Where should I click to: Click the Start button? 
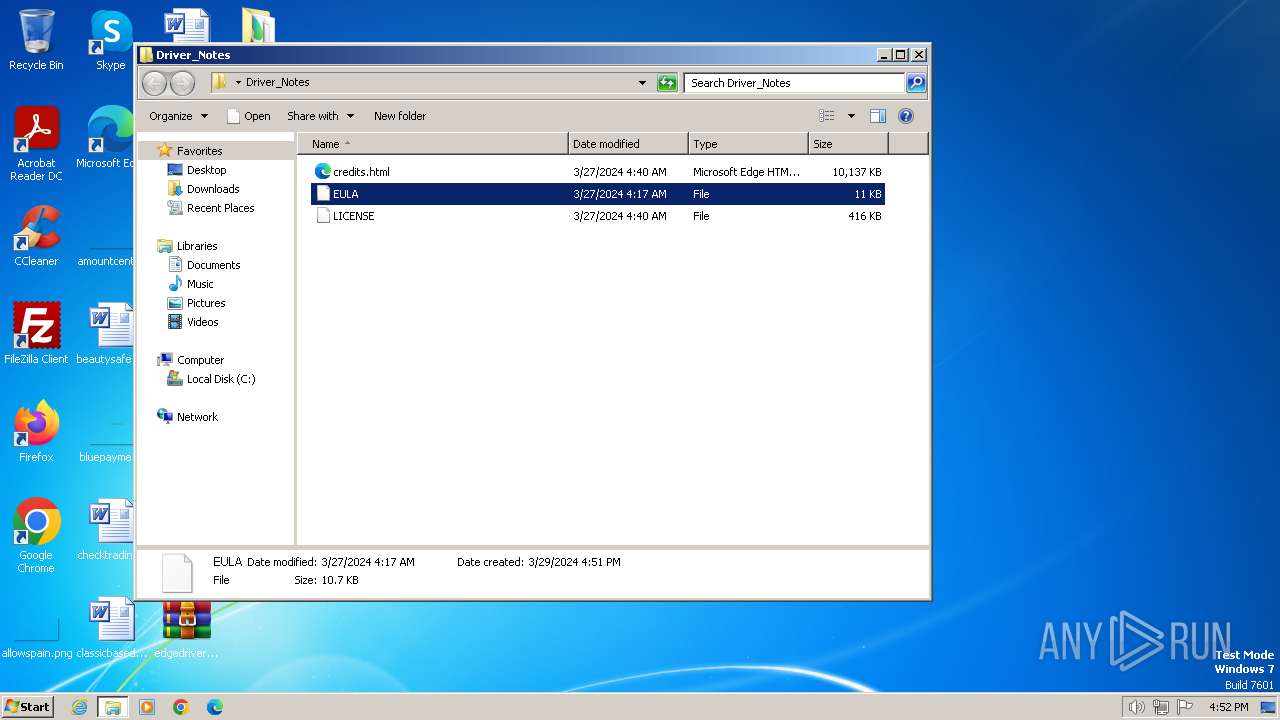(28, 707)
